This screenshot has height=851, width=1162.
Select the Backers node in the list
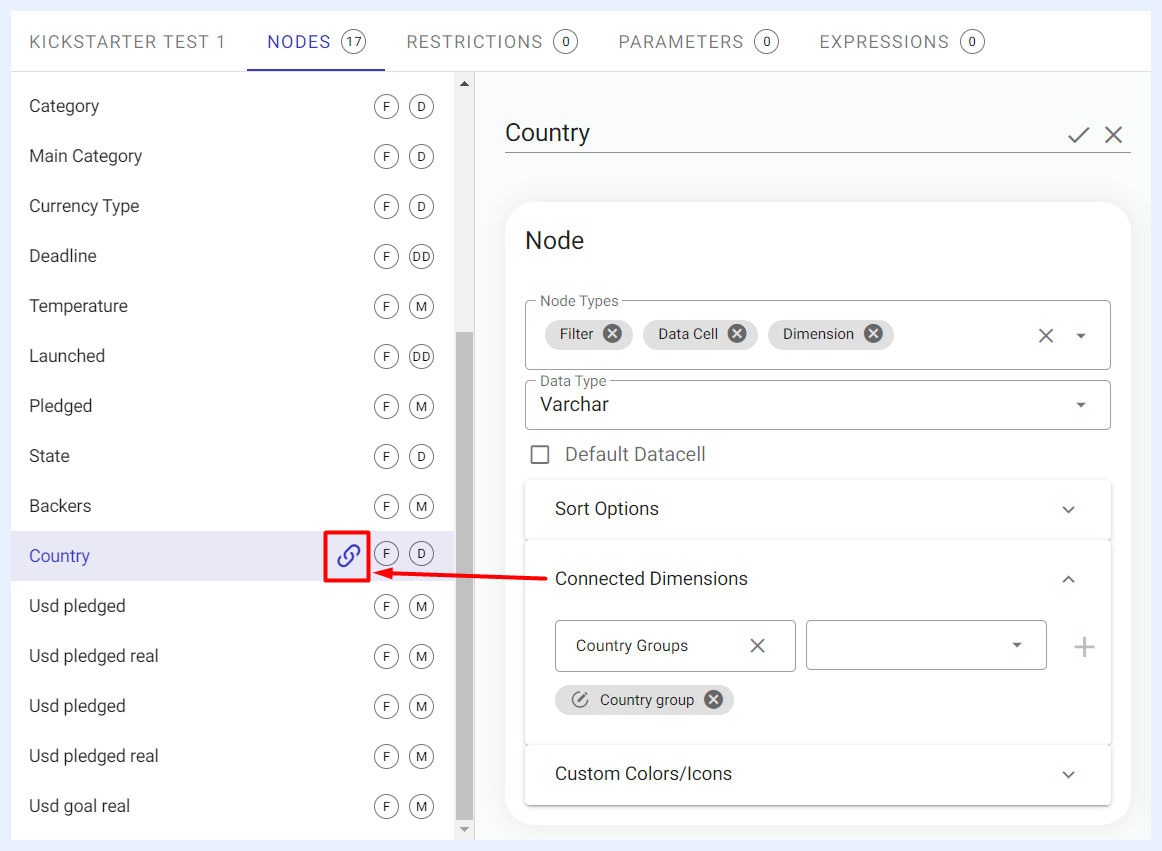233,506
